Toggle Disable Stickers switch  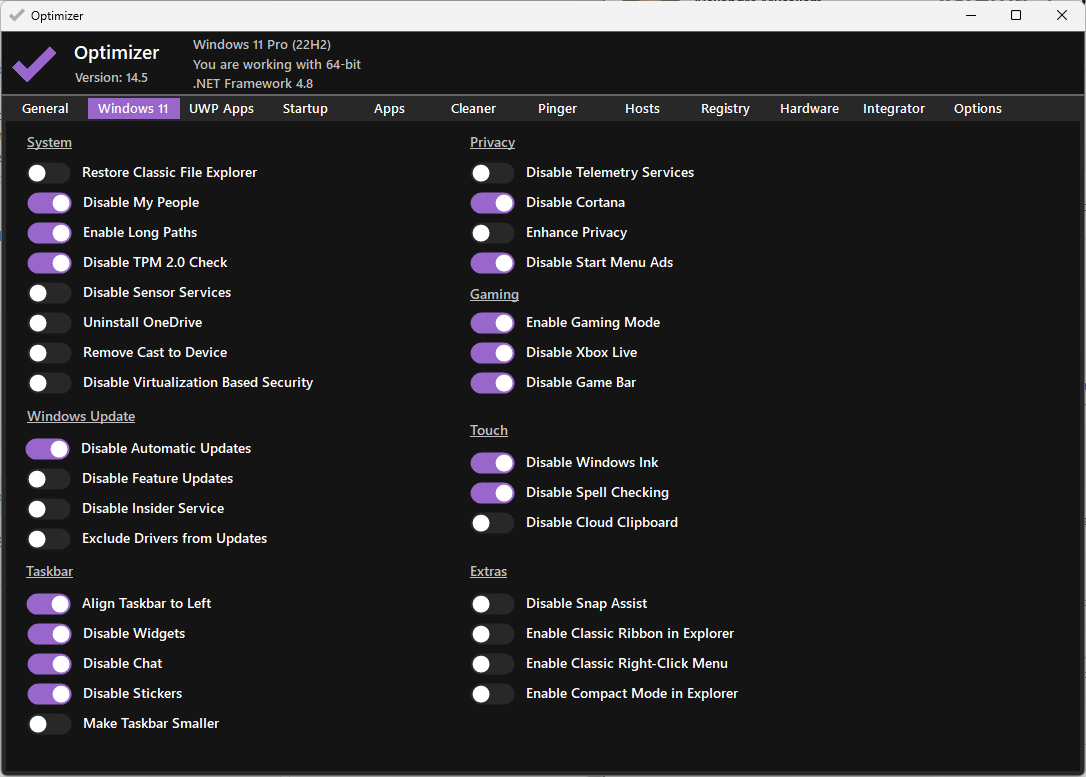(49, 694)
